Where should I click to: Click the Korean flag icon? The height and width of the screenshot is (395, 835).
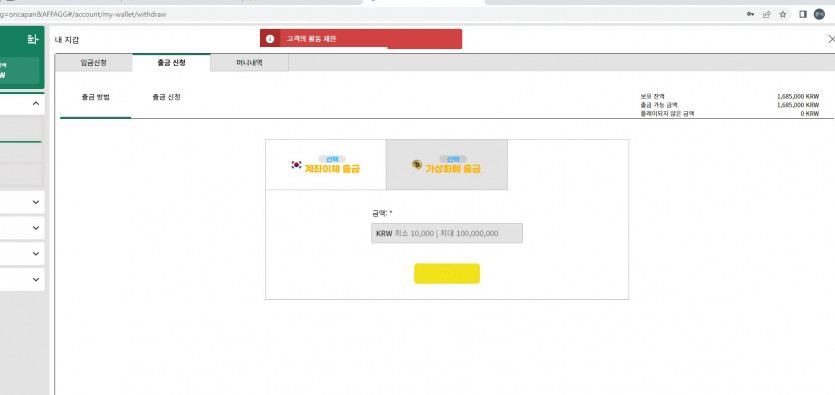click(x=297, y=165)
